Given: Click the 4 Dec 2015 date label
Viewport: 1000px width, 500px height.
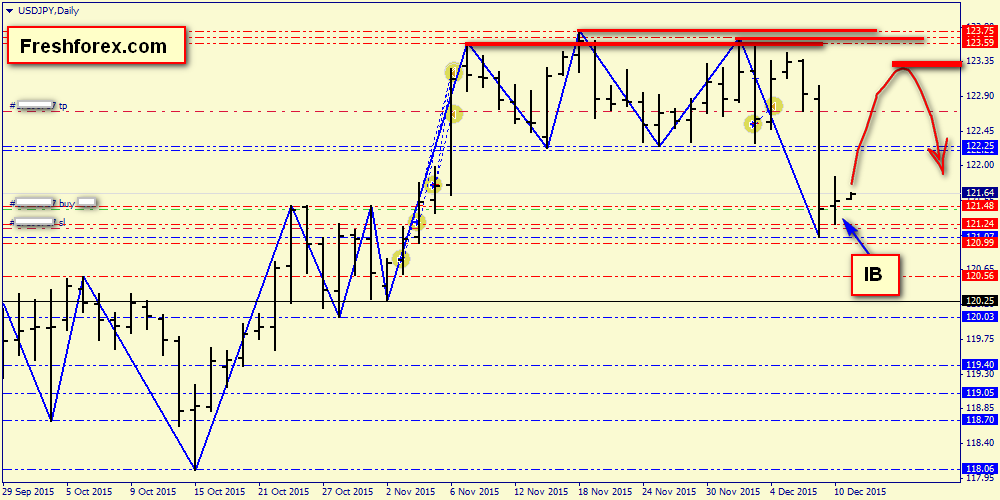Looking at the screenshot, I should point(793,492).
